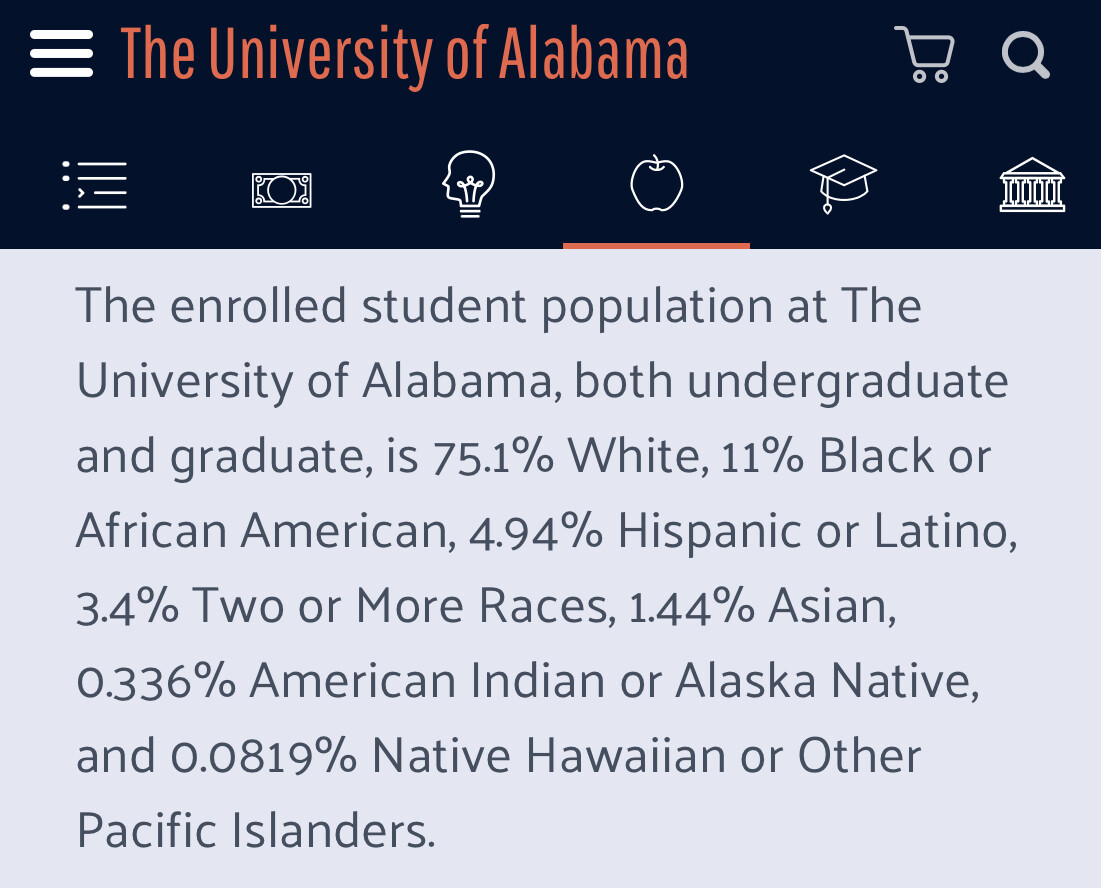Click the '1.44% Asian' statistic
This screenshot has width=1101, height=888.
coord(762,607)
